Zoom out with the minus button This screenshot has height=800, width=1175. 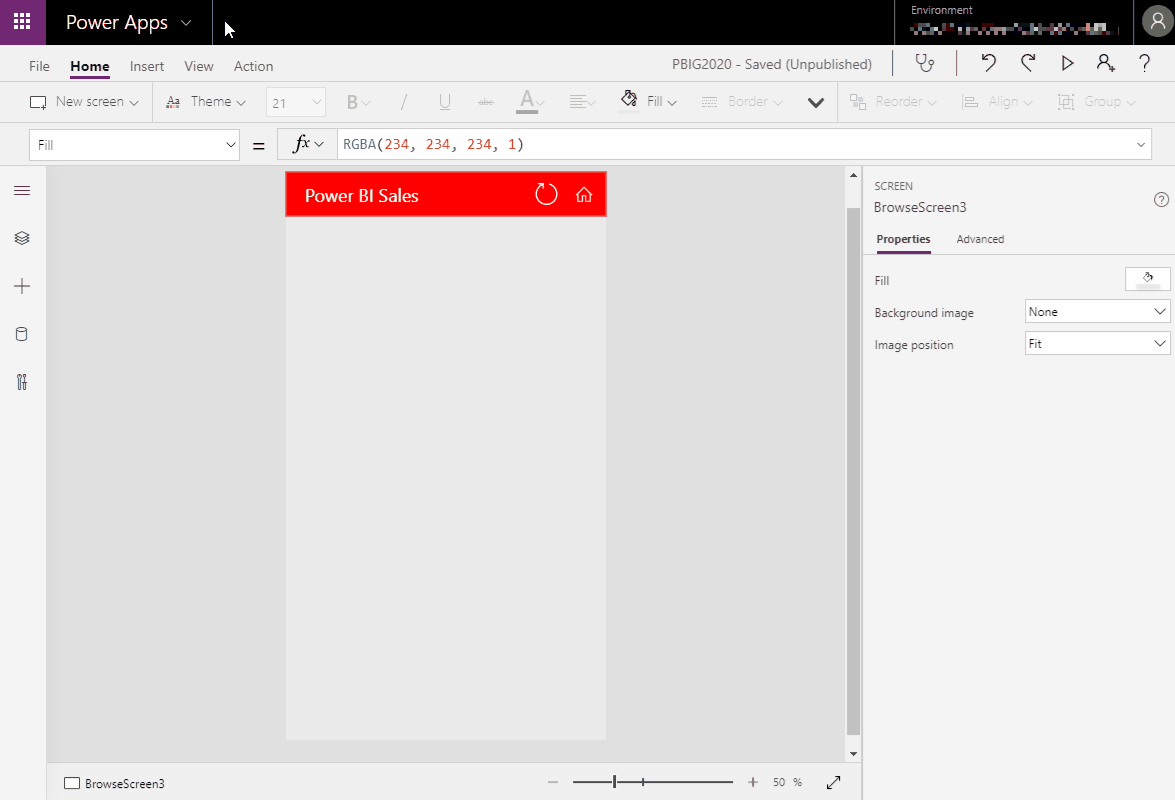point(553,782)
